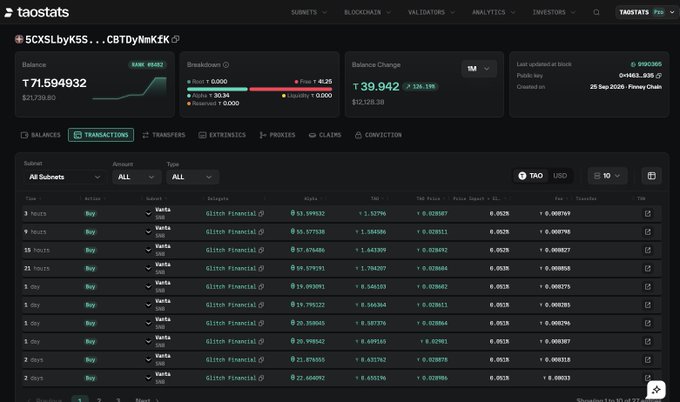
Task: Click the Buy tag in the 3 hours row
Action: coord(90,213)
